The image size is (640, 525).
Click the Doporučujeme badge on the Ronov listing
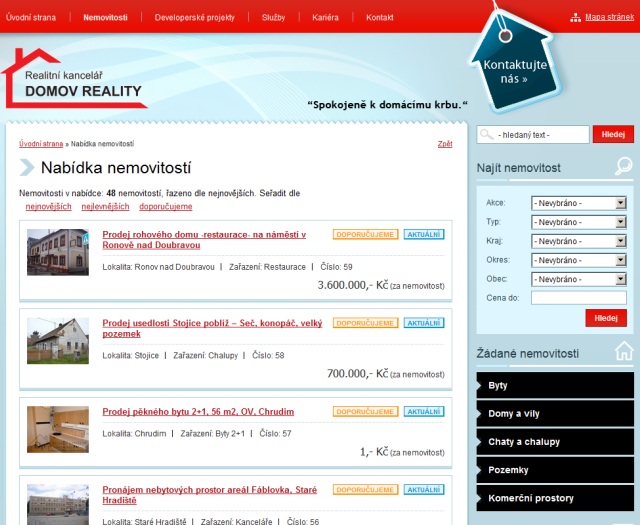pos(365,234)
